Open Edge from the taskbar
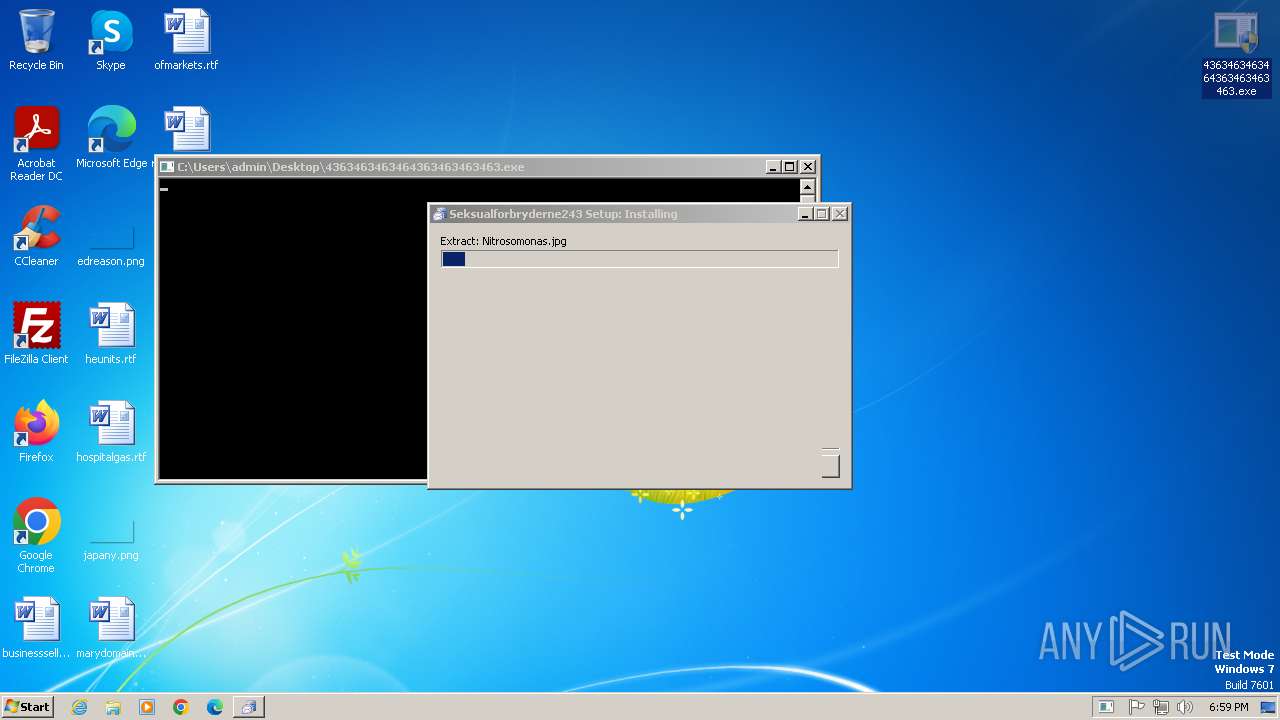Screen dimensions: 1280x720 [x=215, y=707]
